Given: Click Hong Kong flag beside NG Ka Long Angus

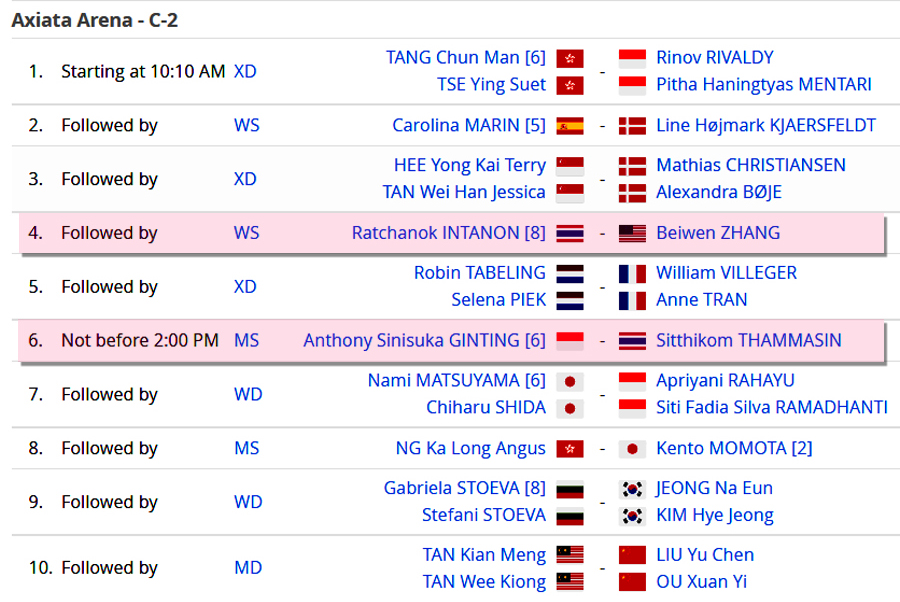Looking at the screenshot, I should tap(569, 449).
